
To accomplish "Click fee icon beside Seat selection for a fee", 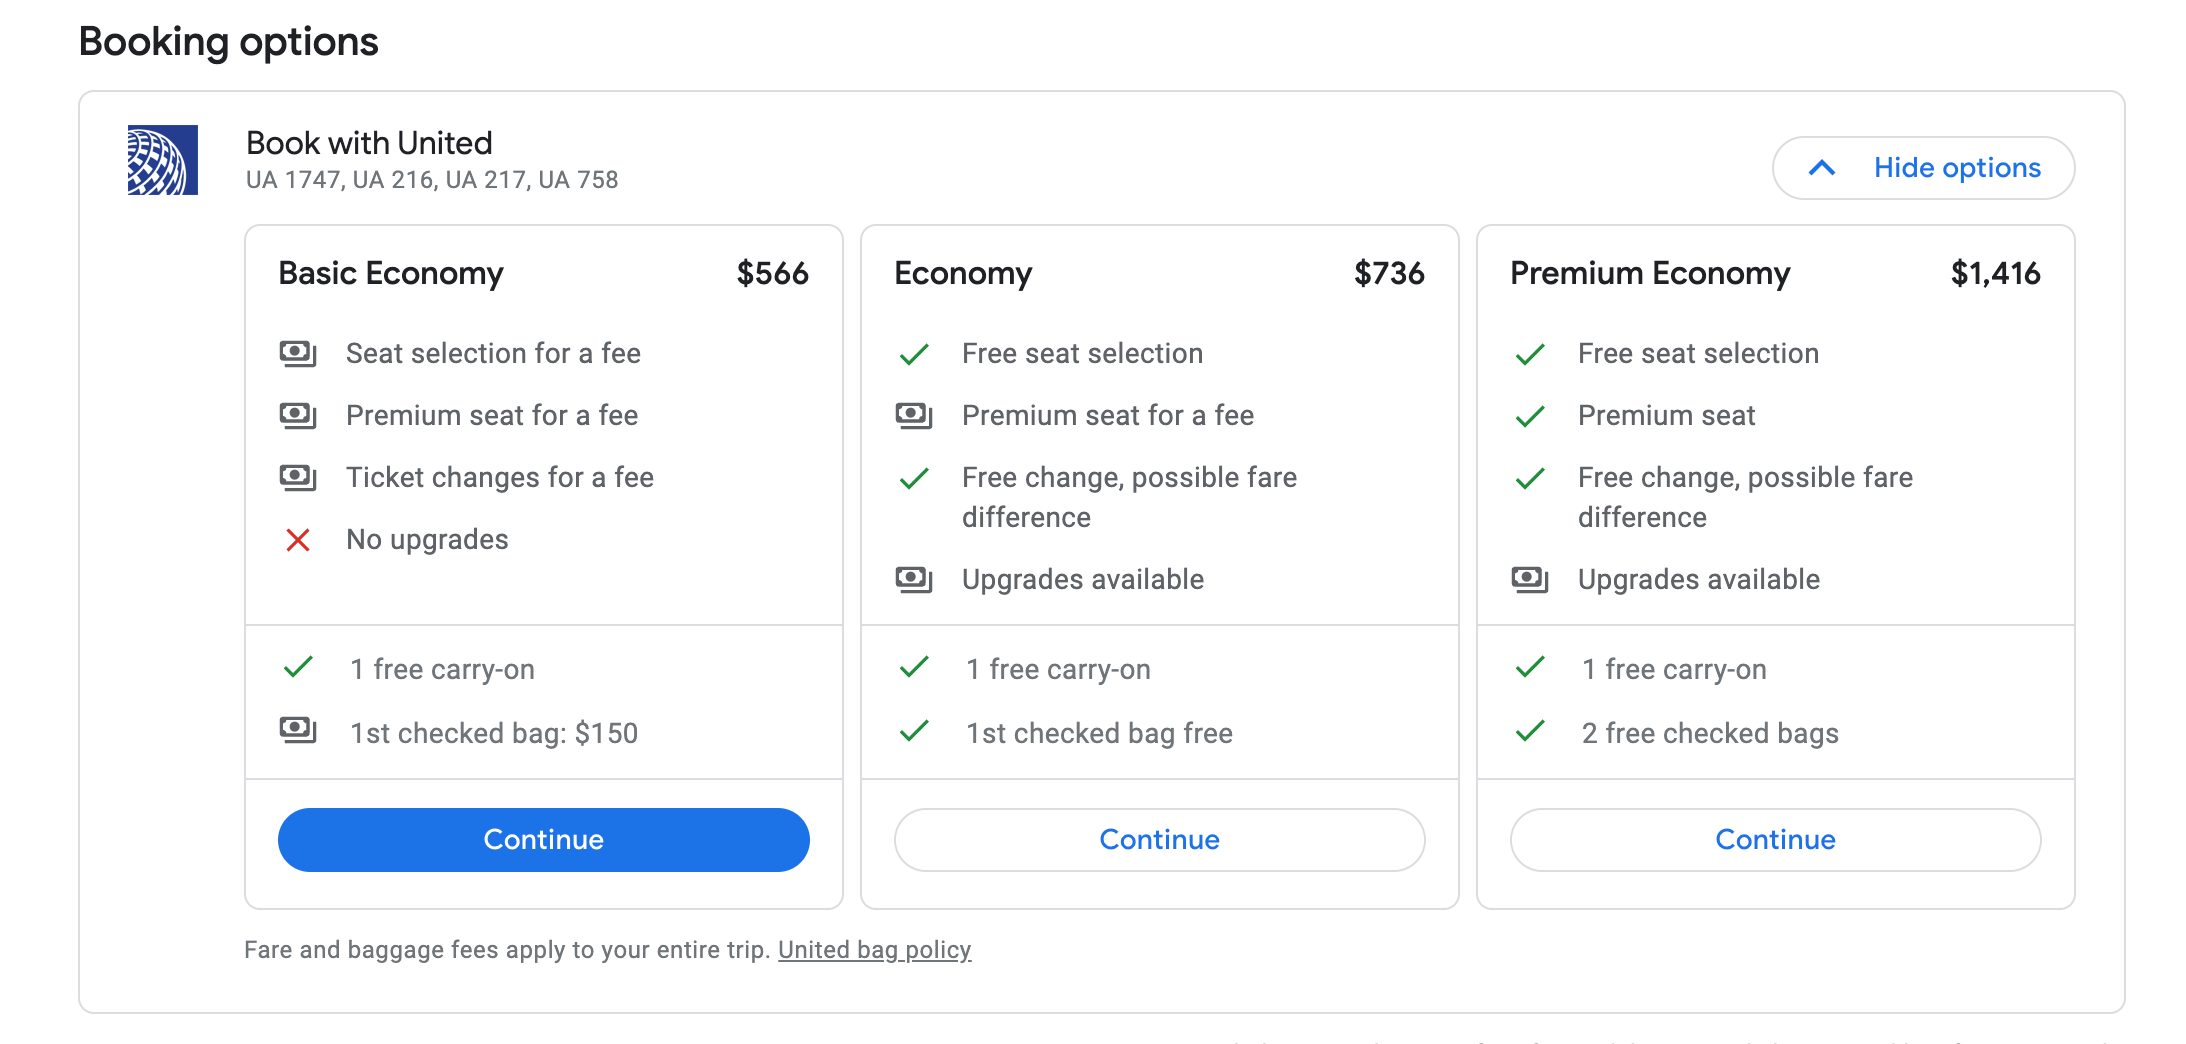I will click(x=298, y=354).
